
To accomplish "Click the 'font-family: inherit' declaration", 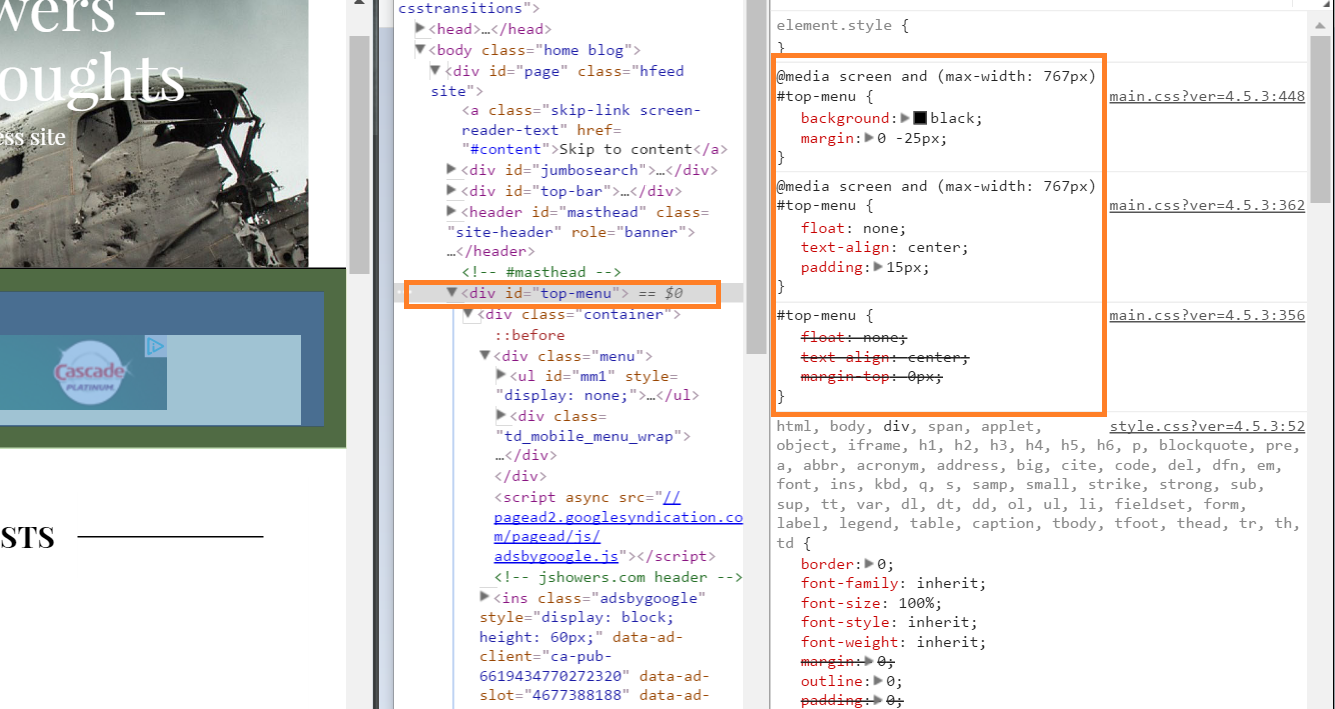I will pos(893,584).
